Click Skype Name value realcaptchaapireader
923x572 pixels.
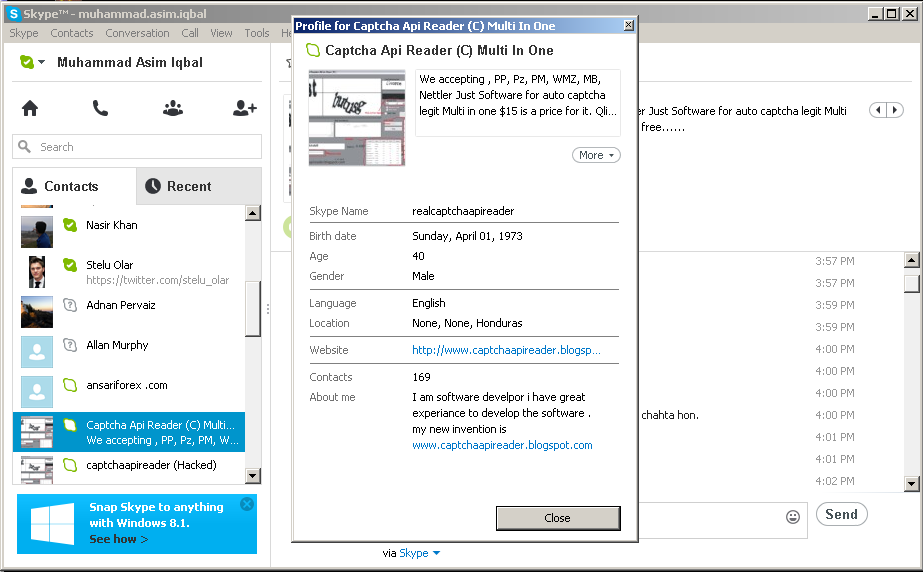click(463, 211)
